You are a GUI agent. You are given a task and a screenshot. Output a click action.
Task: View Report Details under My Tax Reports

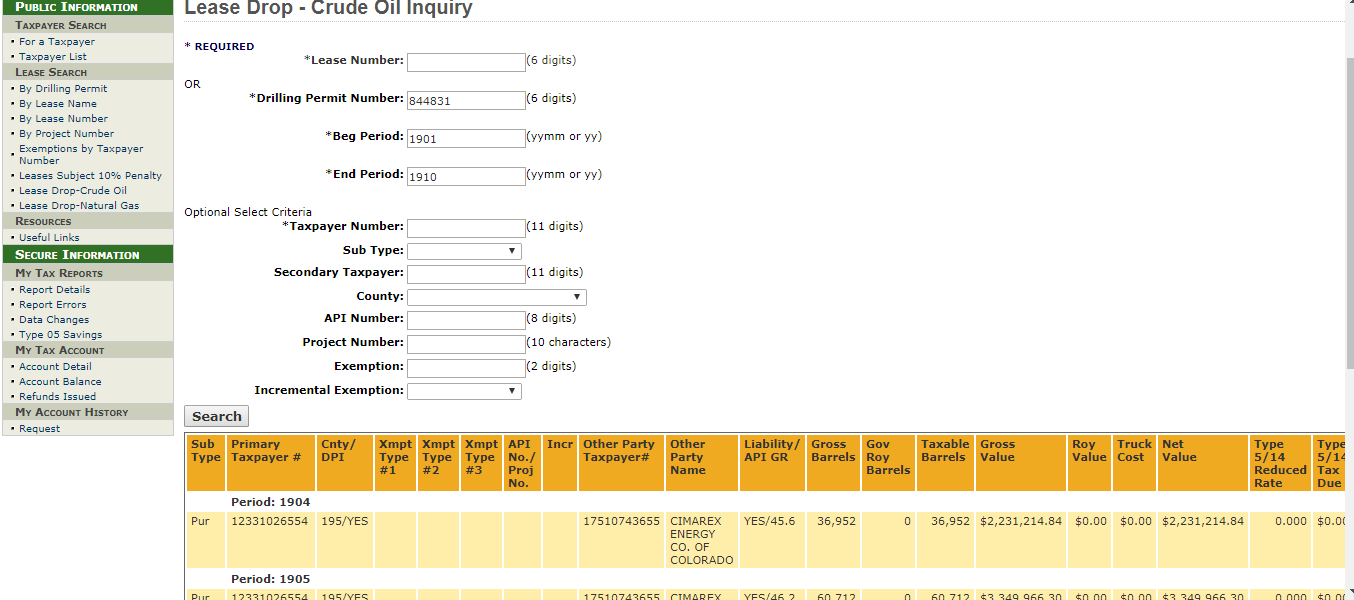click(x=55, y=290)
